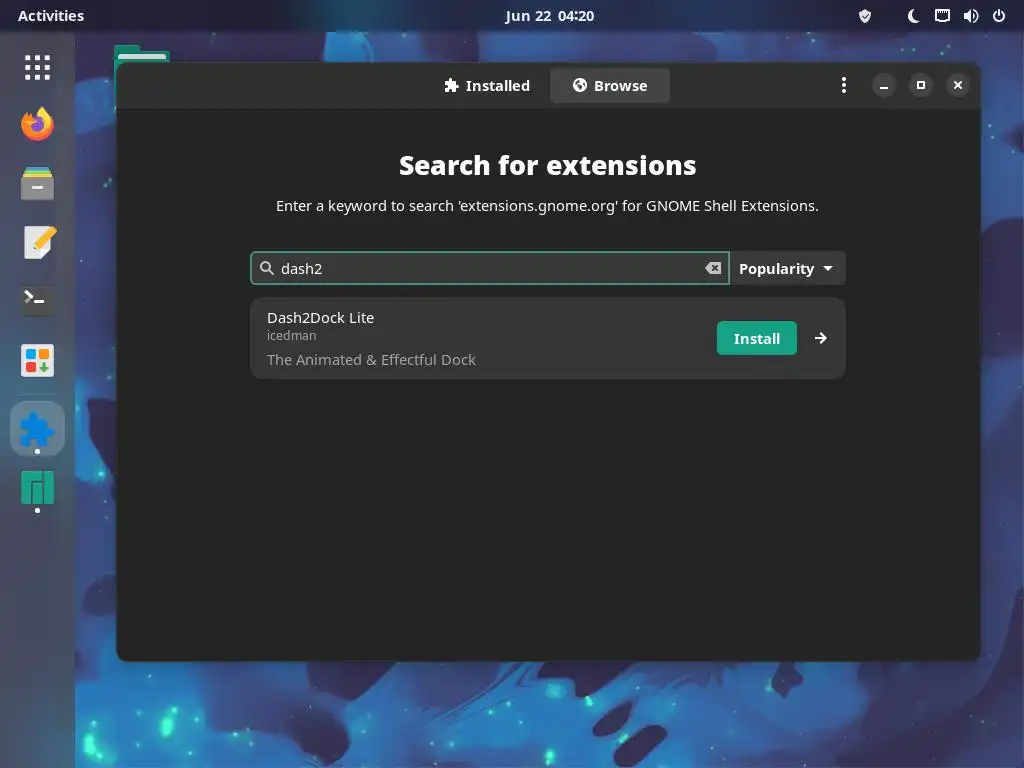Screen dimensions: 1024x768
Task: Open the three-dot main menu
Action: tap(844, 85)
